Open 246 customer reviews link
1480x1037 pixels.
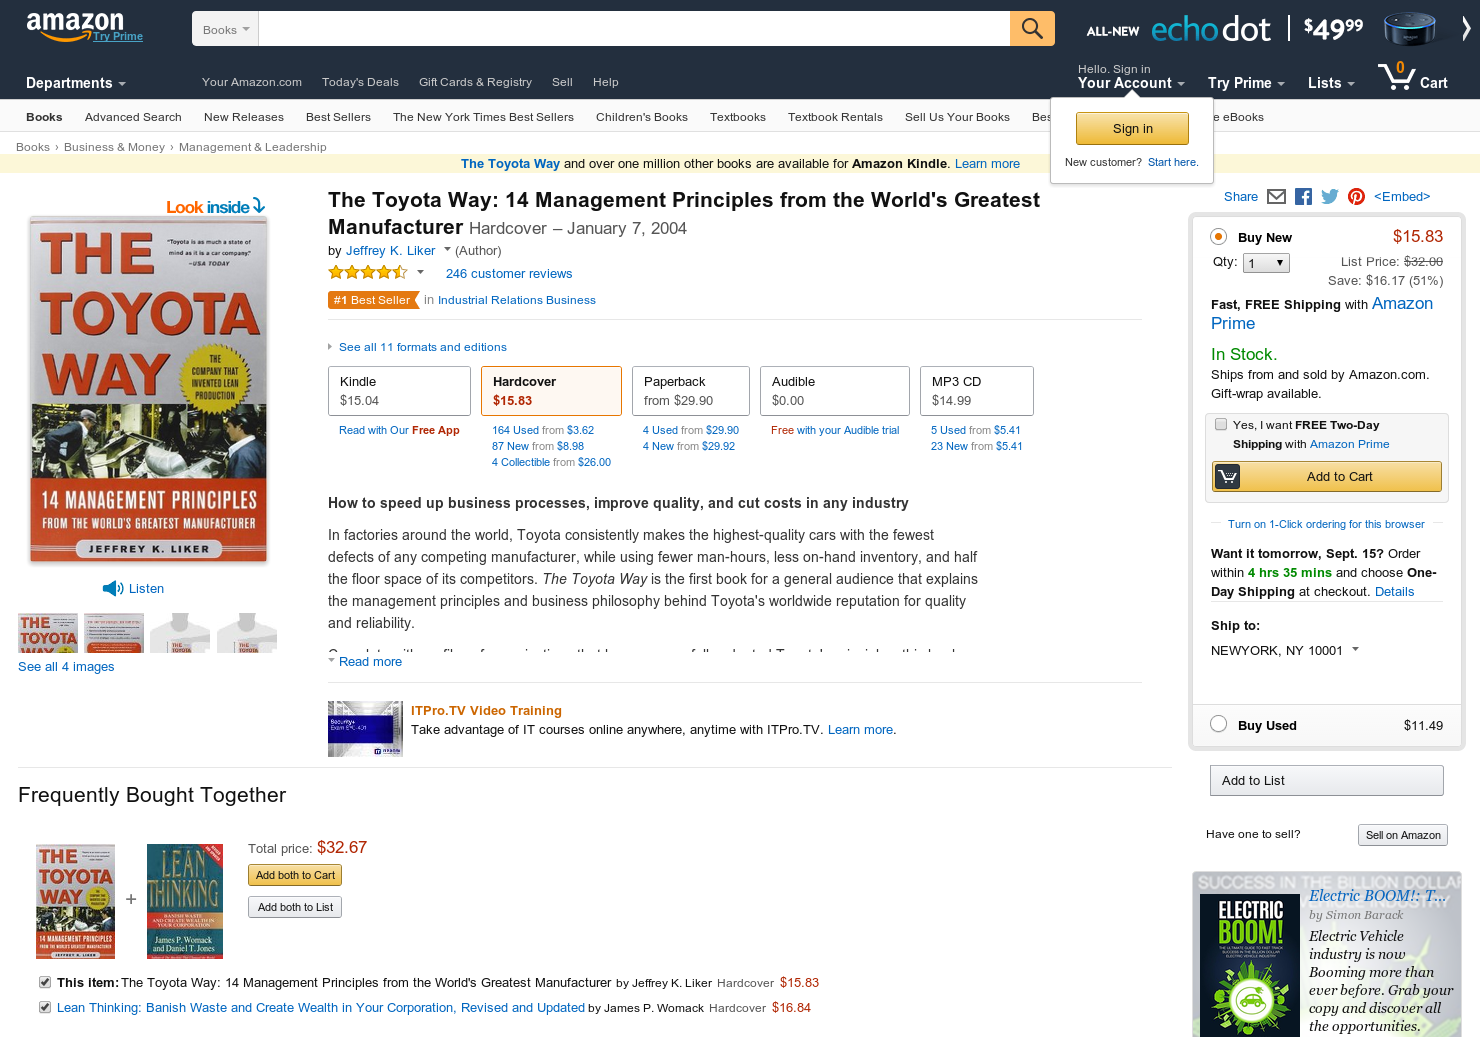pos(509,274)
